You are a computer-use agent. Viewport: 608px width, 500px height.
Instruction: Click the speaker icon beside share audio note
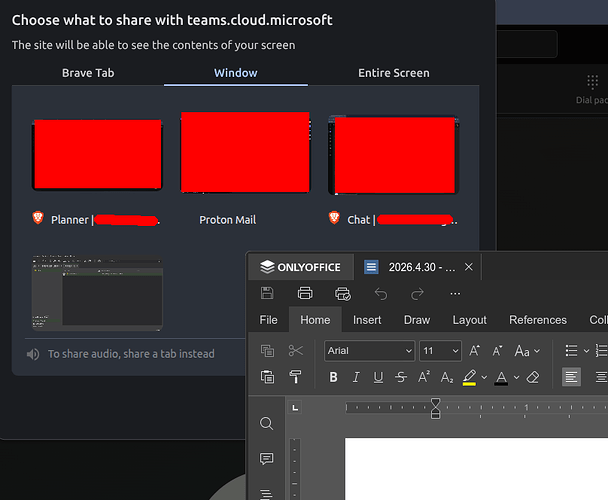point(33,354)
